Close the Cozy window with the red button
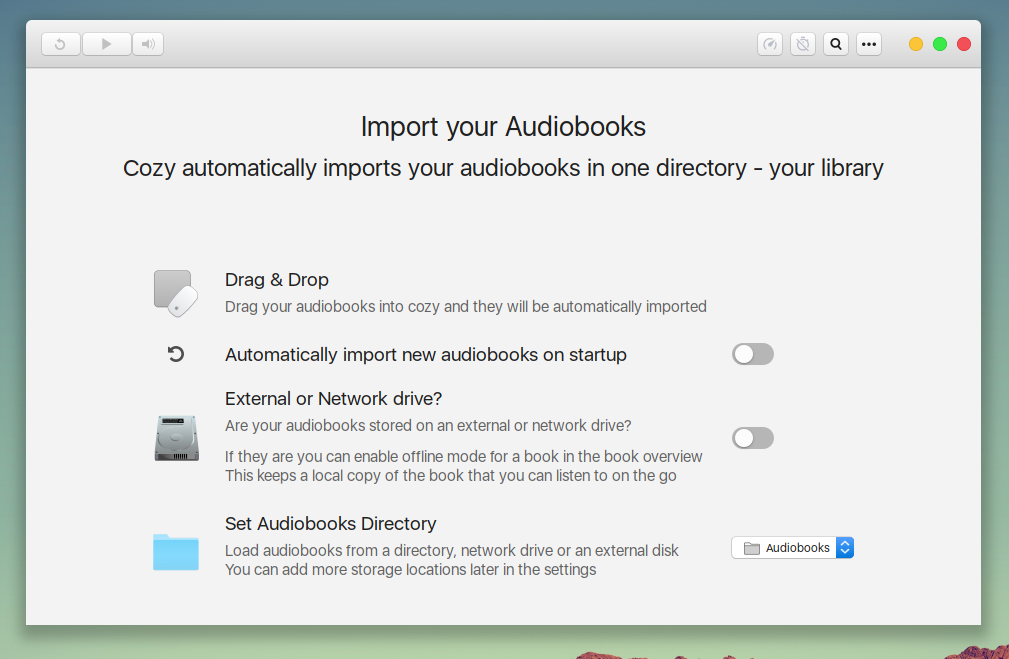 tap(964, 44)
